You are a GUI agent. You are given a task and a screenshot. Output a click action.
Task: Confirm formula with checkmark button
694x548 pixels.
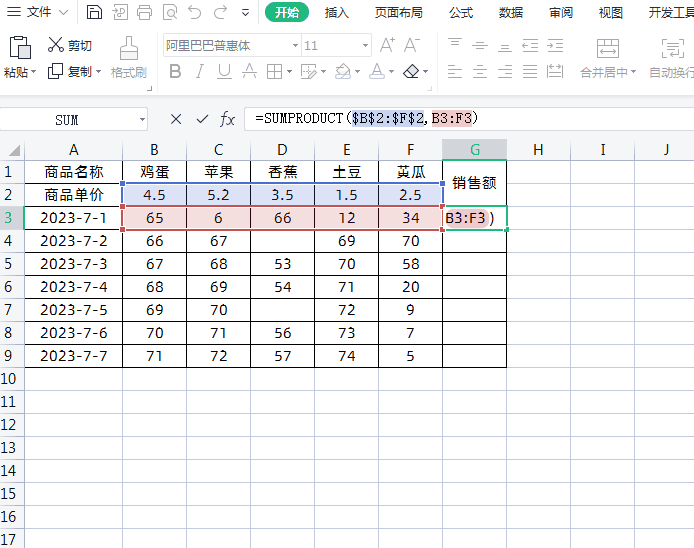coord(202,119)
